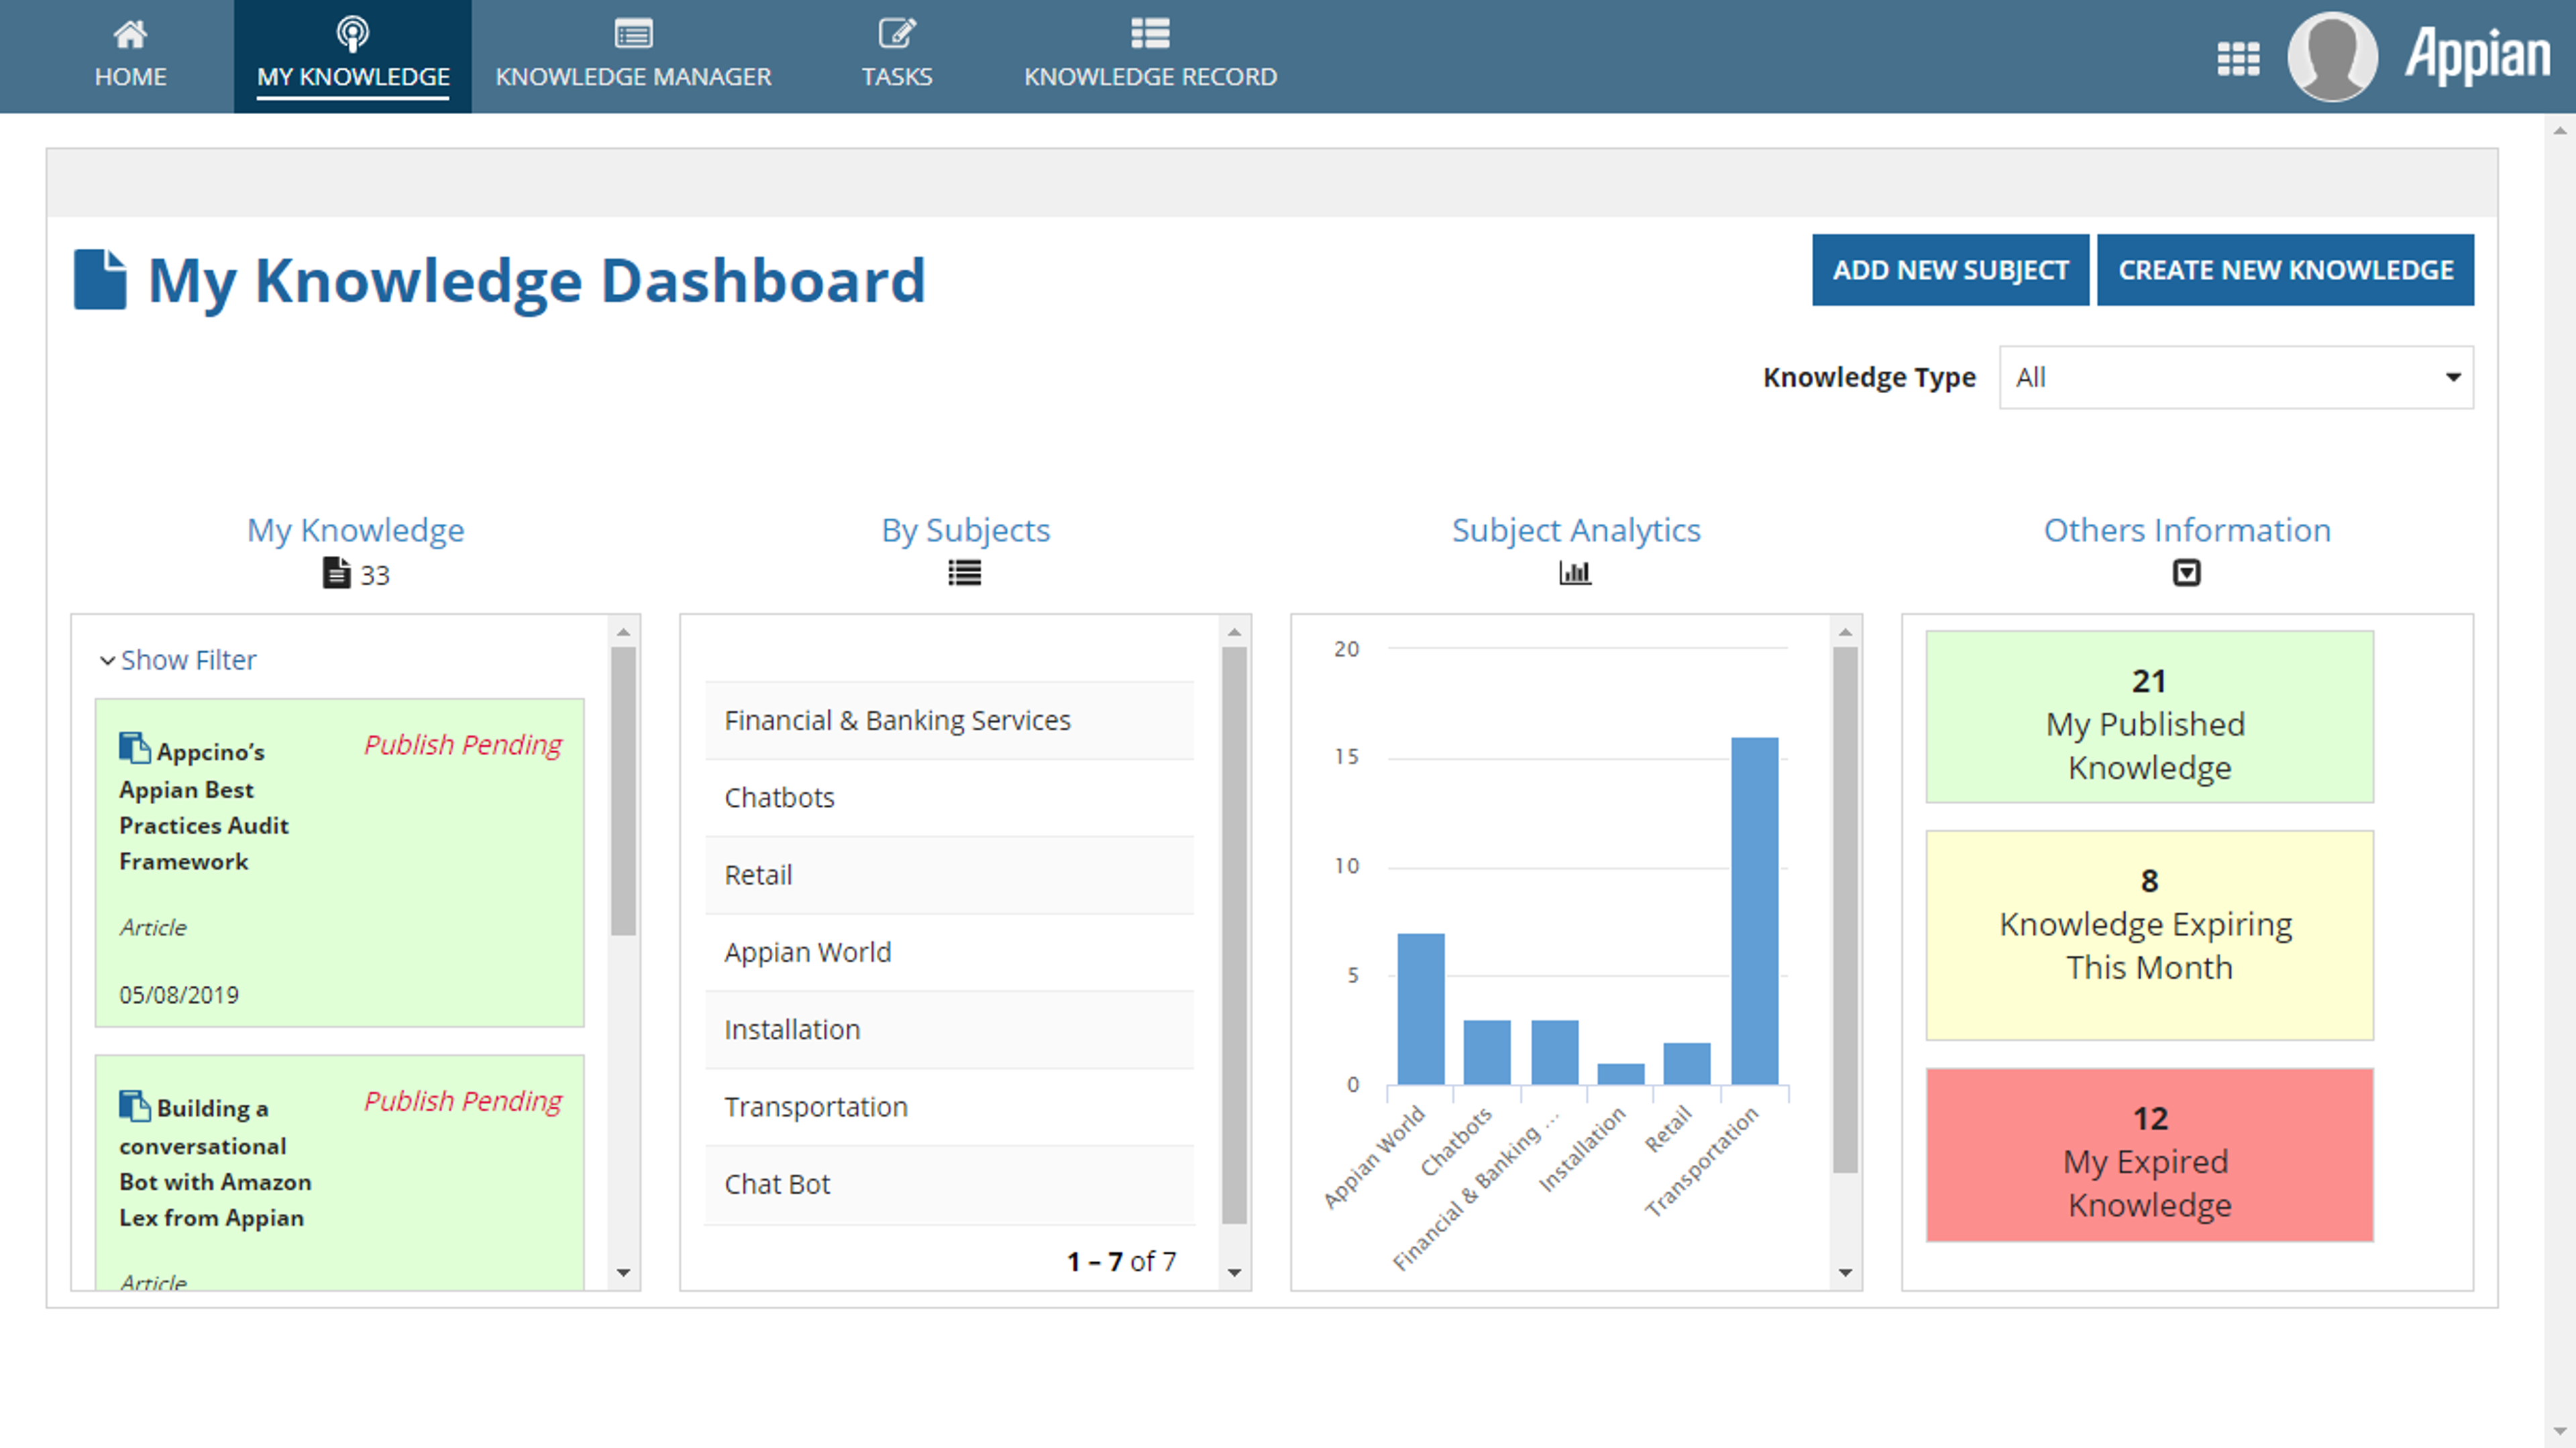Select the Installation subject row
2576x1448 pixels.
(x=950, y=1030)
